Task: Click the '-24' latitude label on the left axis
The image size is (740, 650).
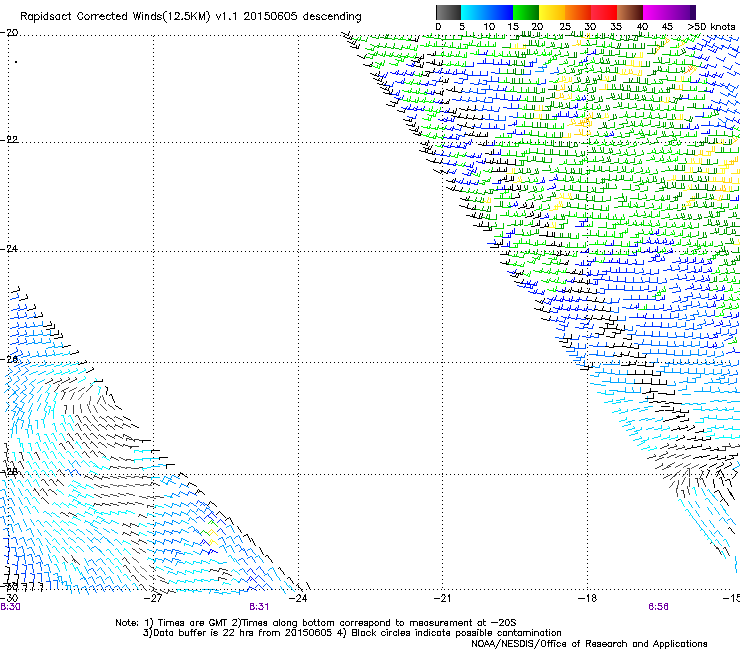Action: coord(9,249)
